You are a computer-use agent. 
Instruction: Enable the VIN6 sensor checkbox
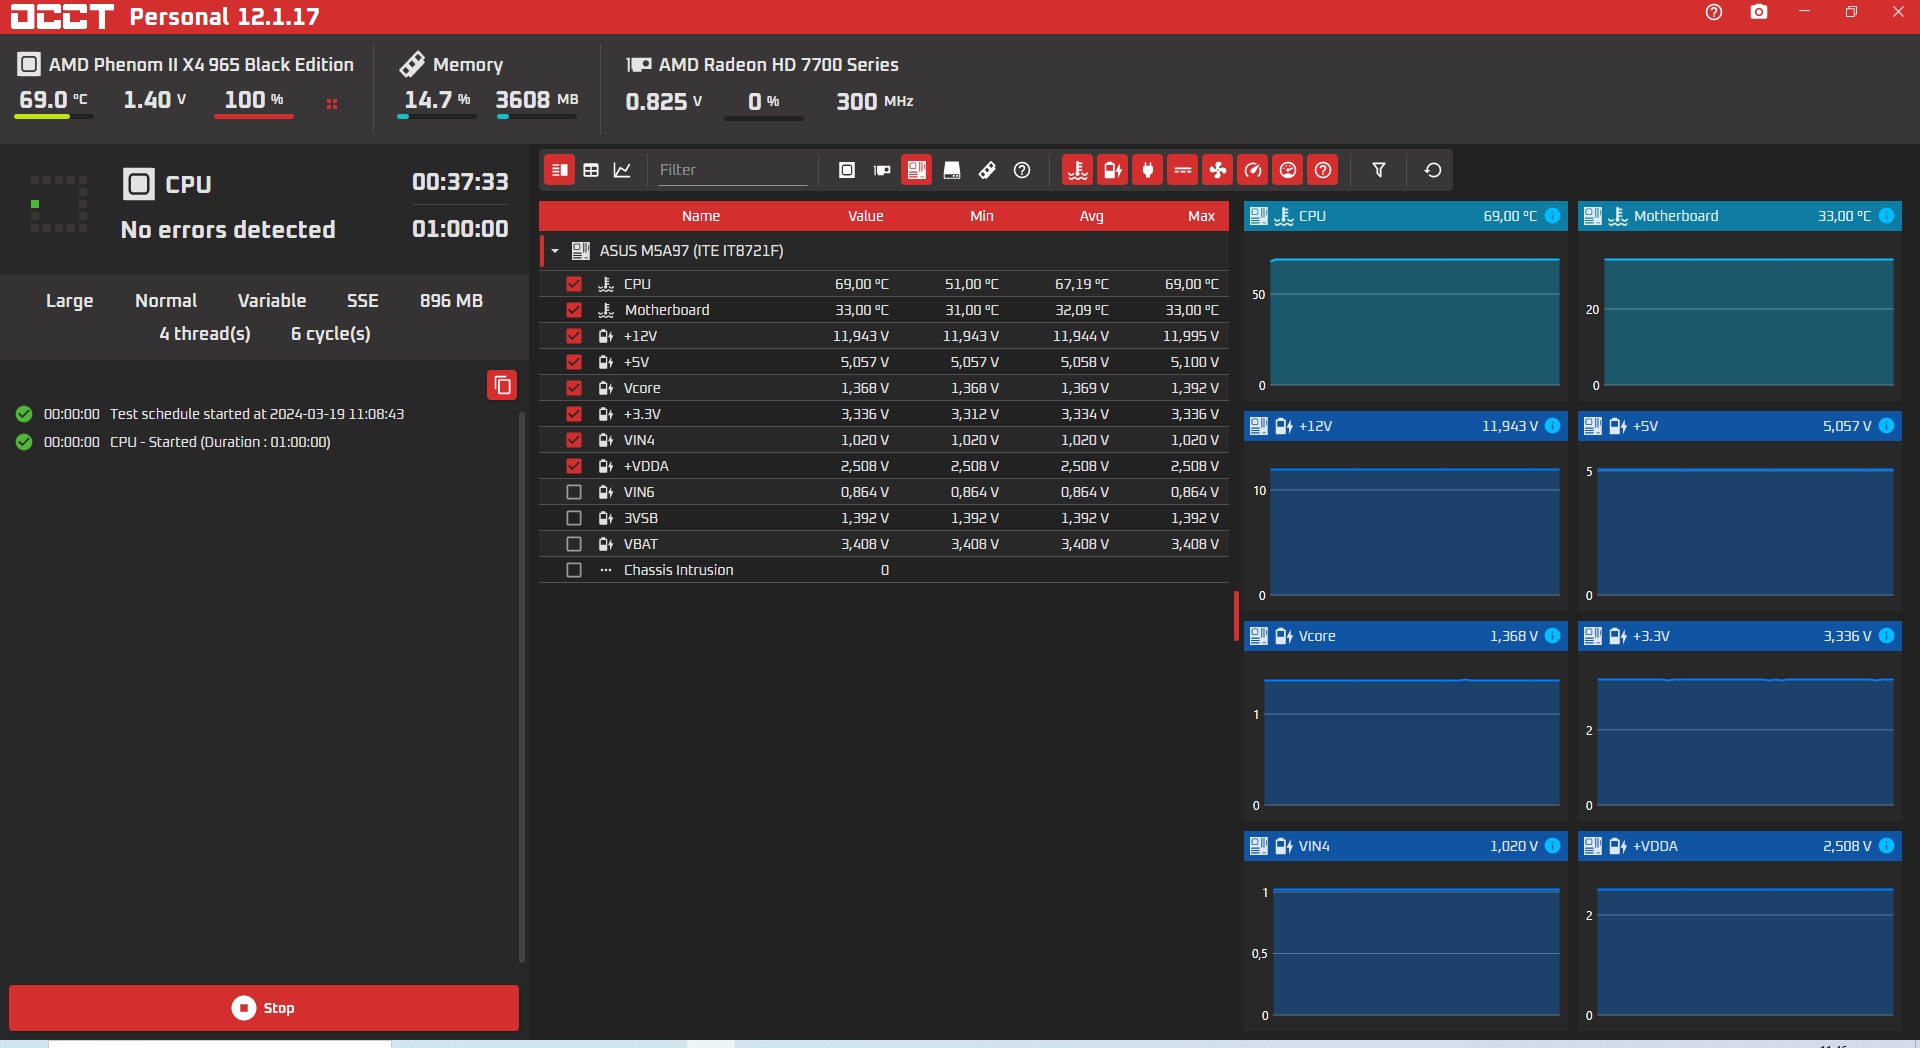click(x=574, y=492)
